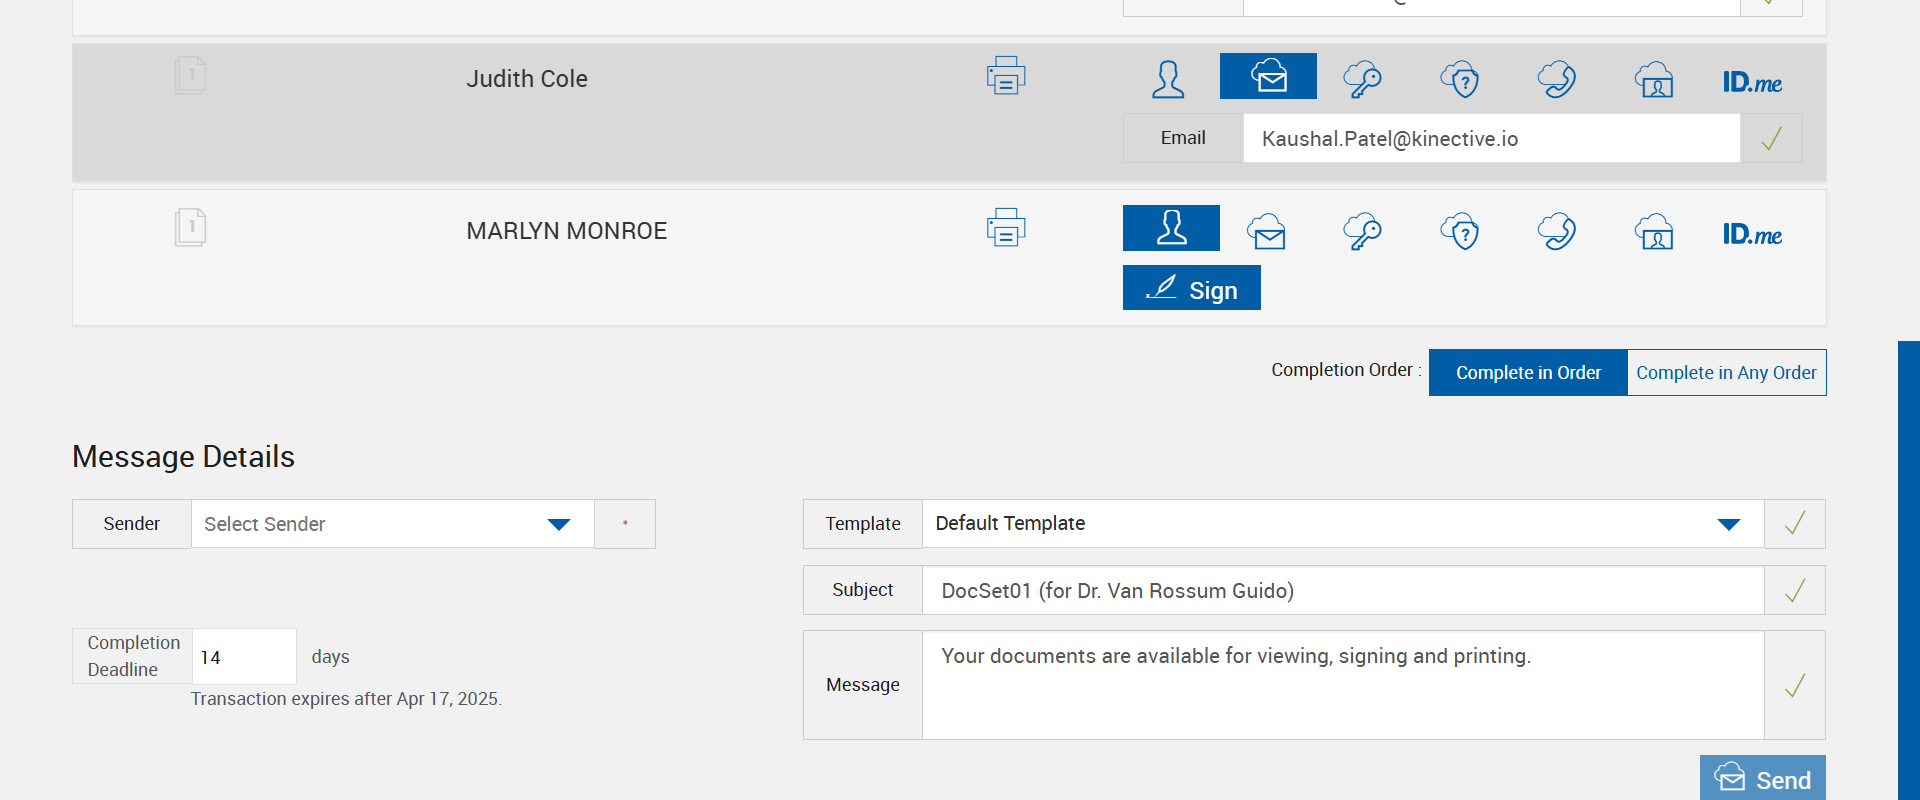Screen dimensions: 1920x800
Task: Select email authentication for MARLYN MONROE
Action: click(x=1266, y=231)
